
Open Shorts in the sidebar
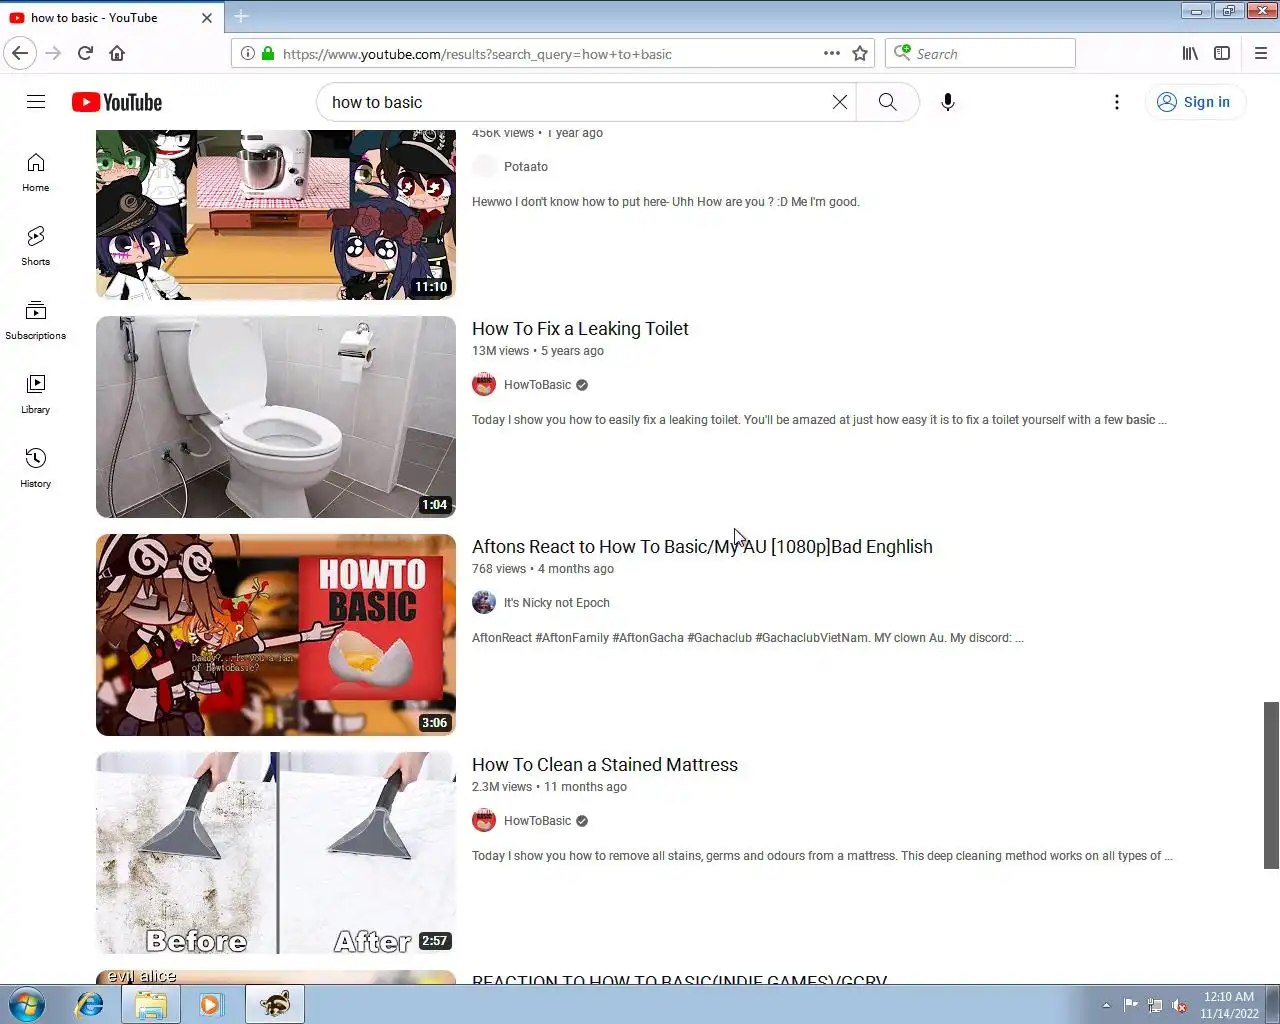(36, 246)
